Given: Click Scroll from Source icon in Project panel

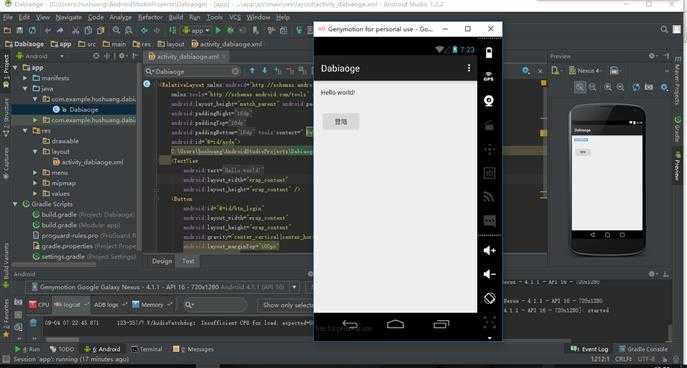Looking at the screenshot, I should pos(96,56).
